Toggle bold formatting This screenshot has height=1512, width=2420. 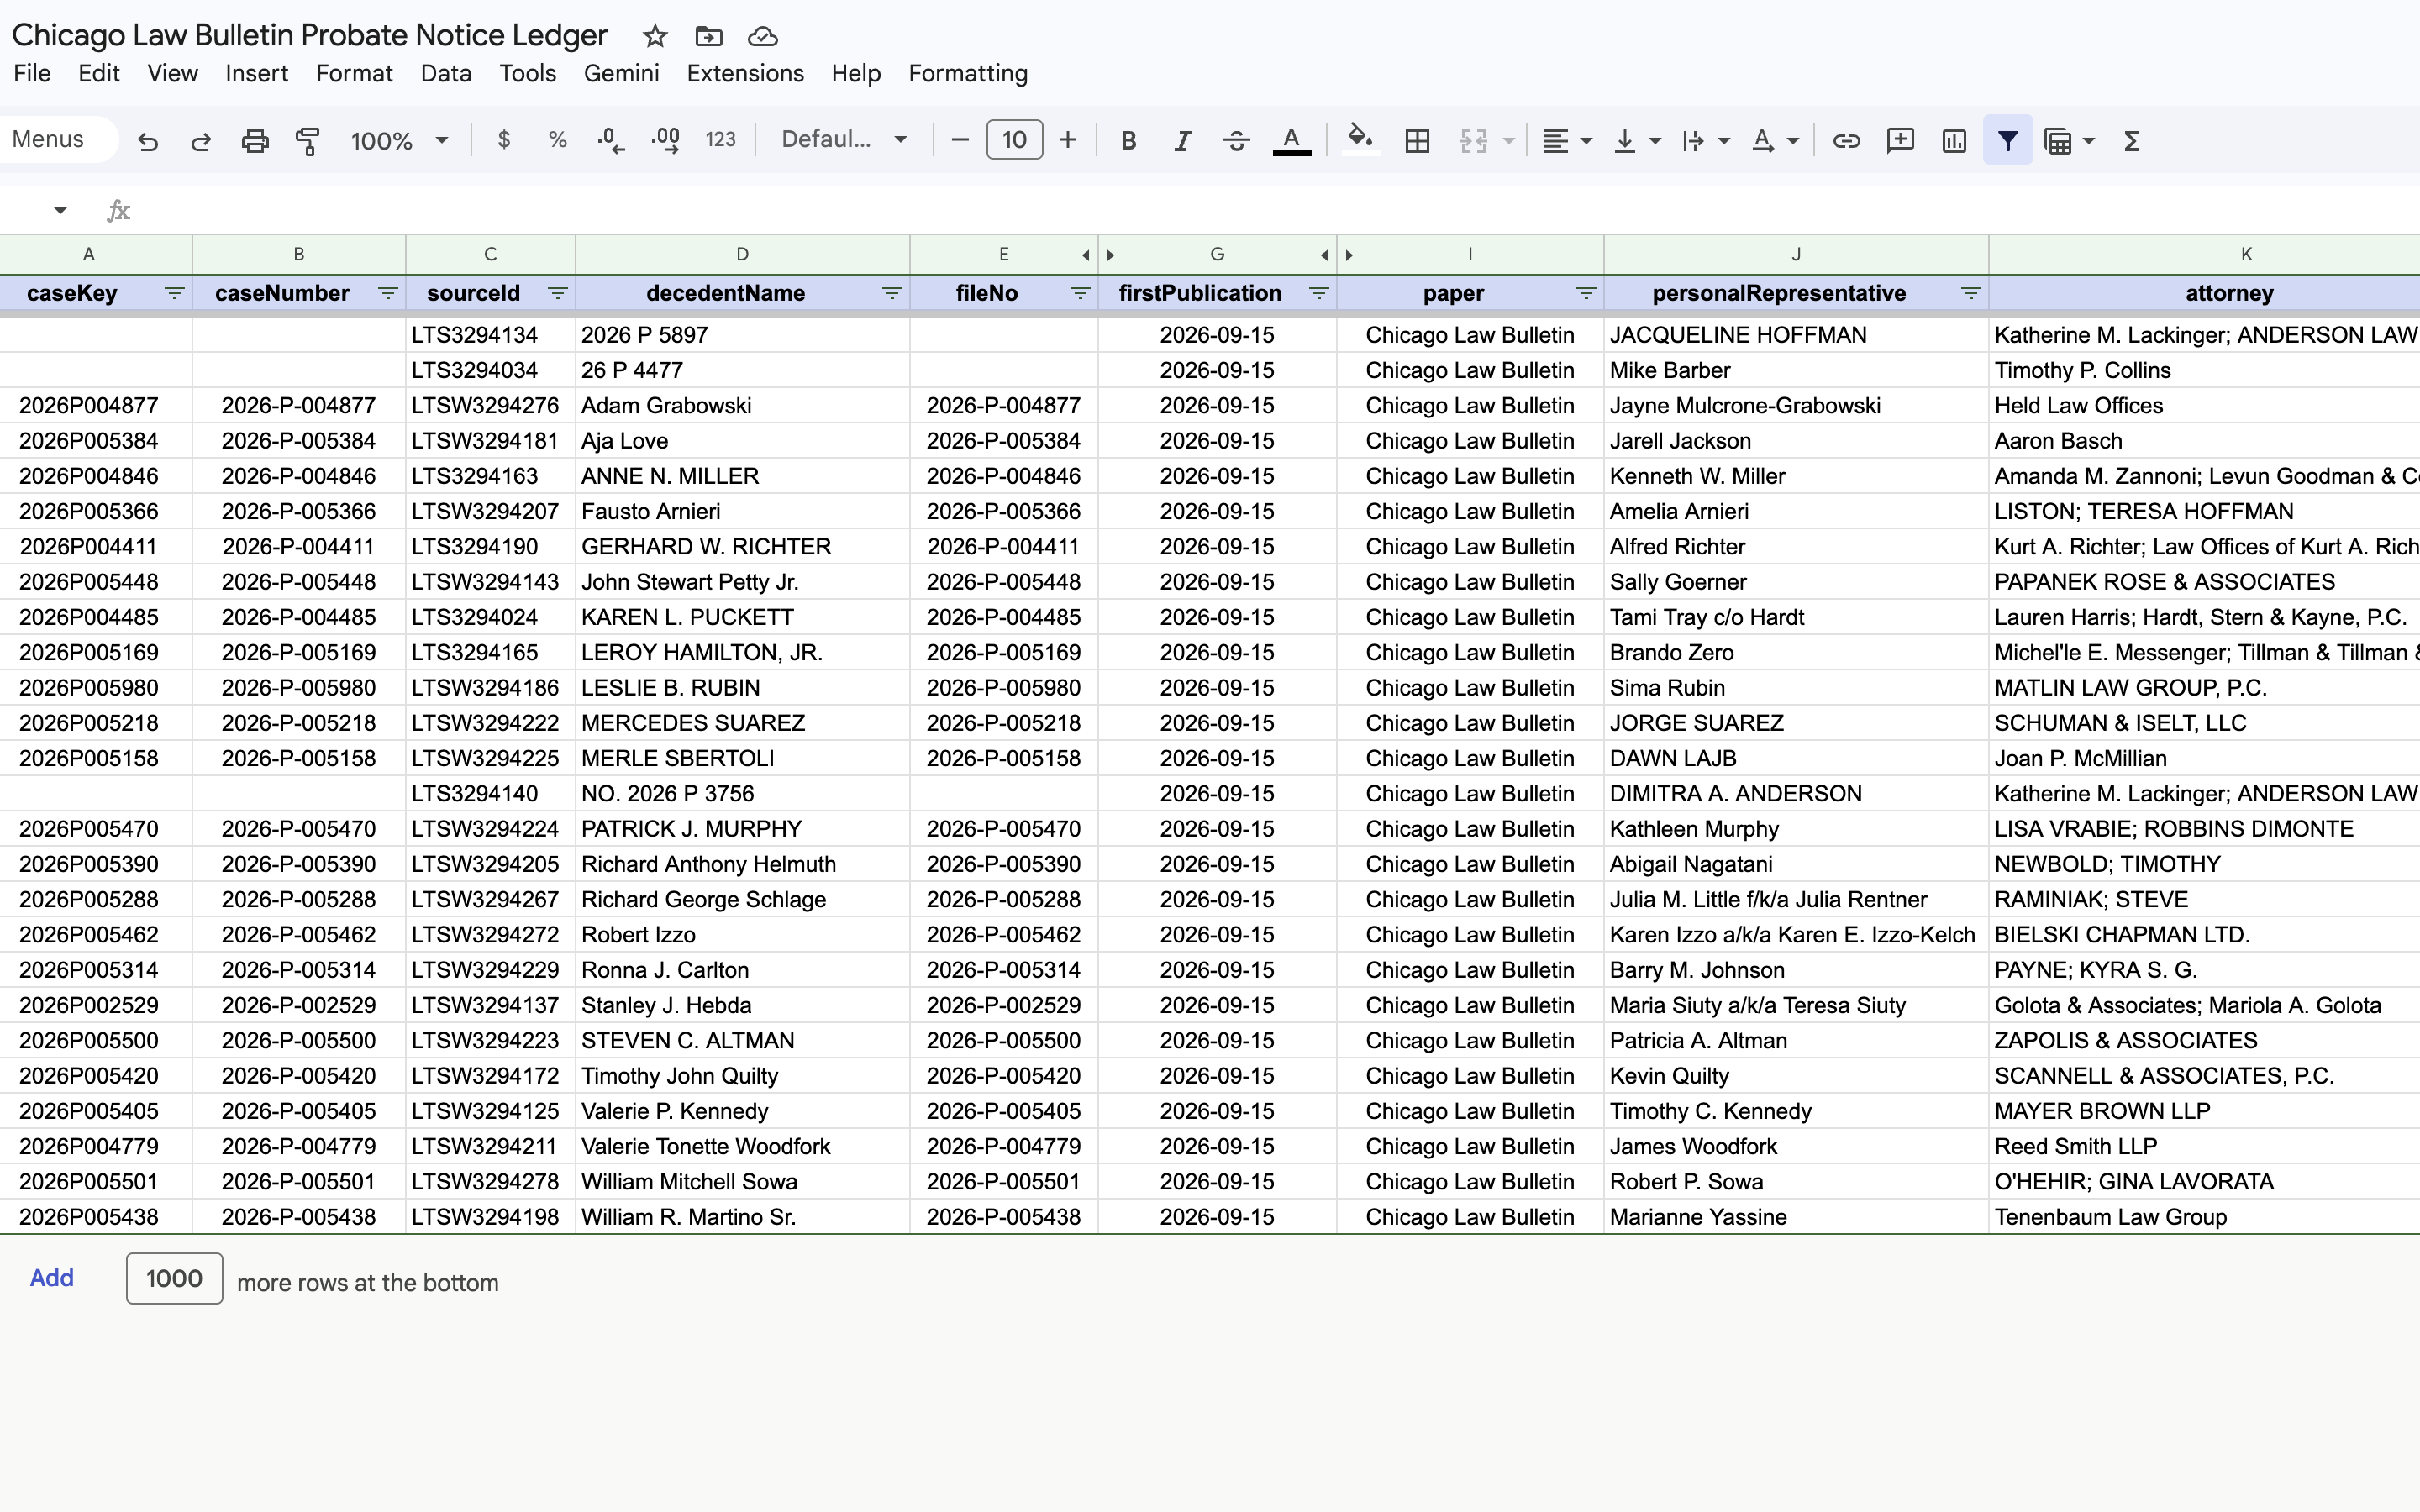point(1129,141)
